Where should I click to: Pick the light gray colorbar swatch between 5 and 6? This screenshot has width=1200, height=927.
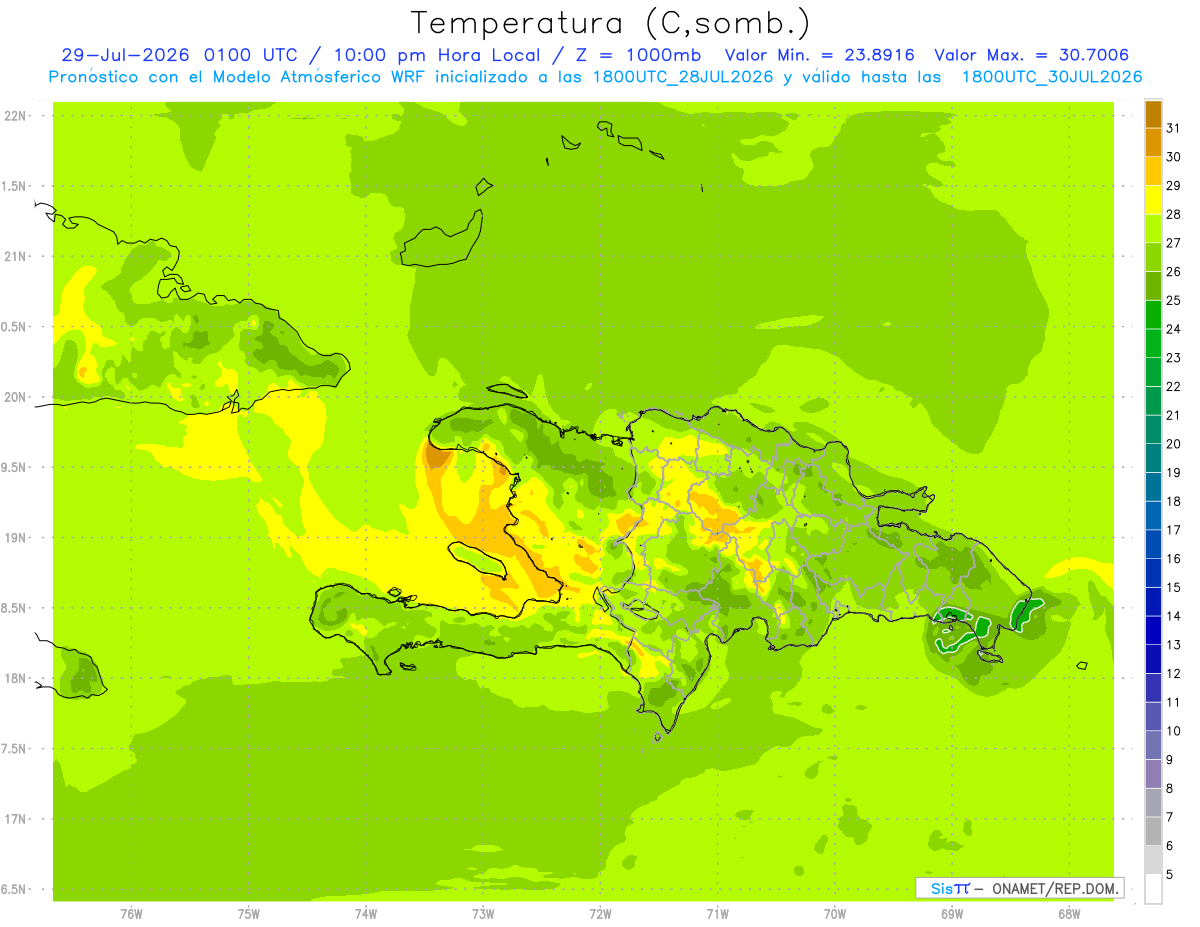pyautogui.click(x=1153, y=860)
